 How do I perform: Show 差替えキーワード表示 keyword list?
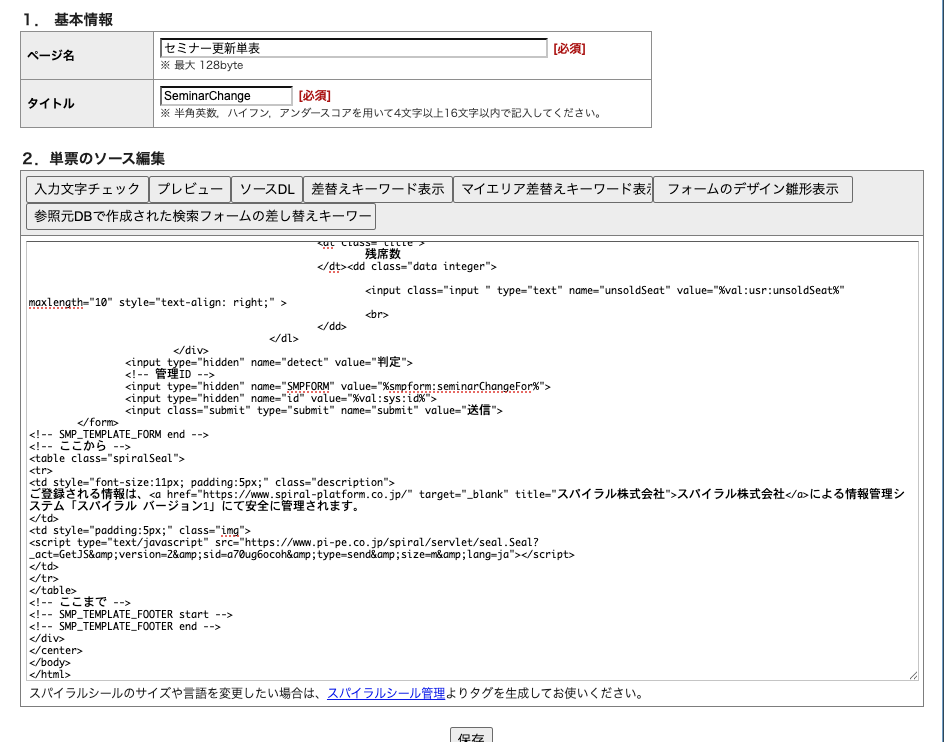(x=377, y=189)
